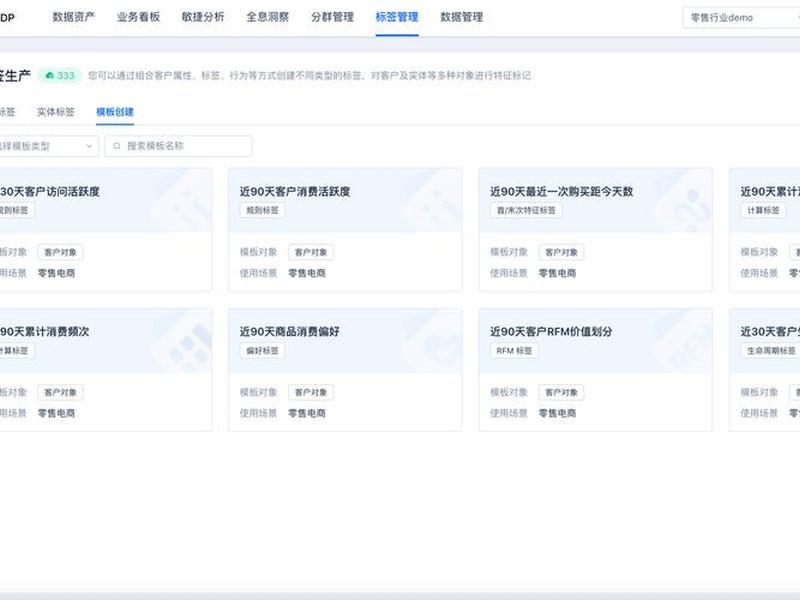Image resolution: width=800 pixels, height=600 pixels.
Task: Open the 近90天商品消费偏好 template card
Action: (345, 370)
